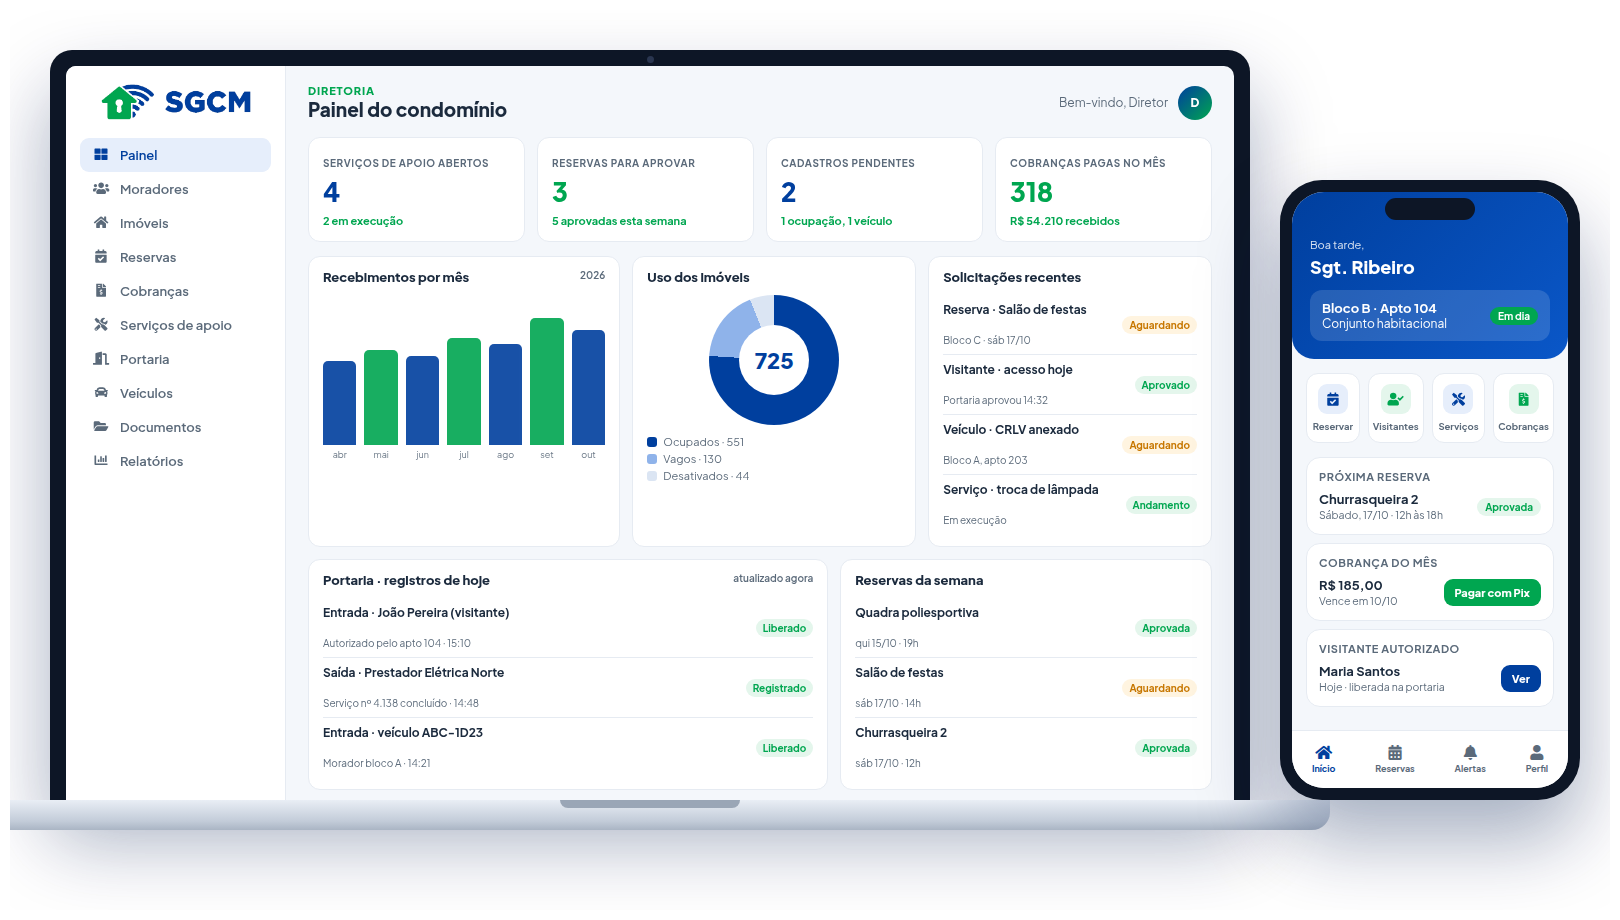Click the Cobranças invoice icon in sidebar
The image size is (1620, 920).
click(x=101, y=291)
